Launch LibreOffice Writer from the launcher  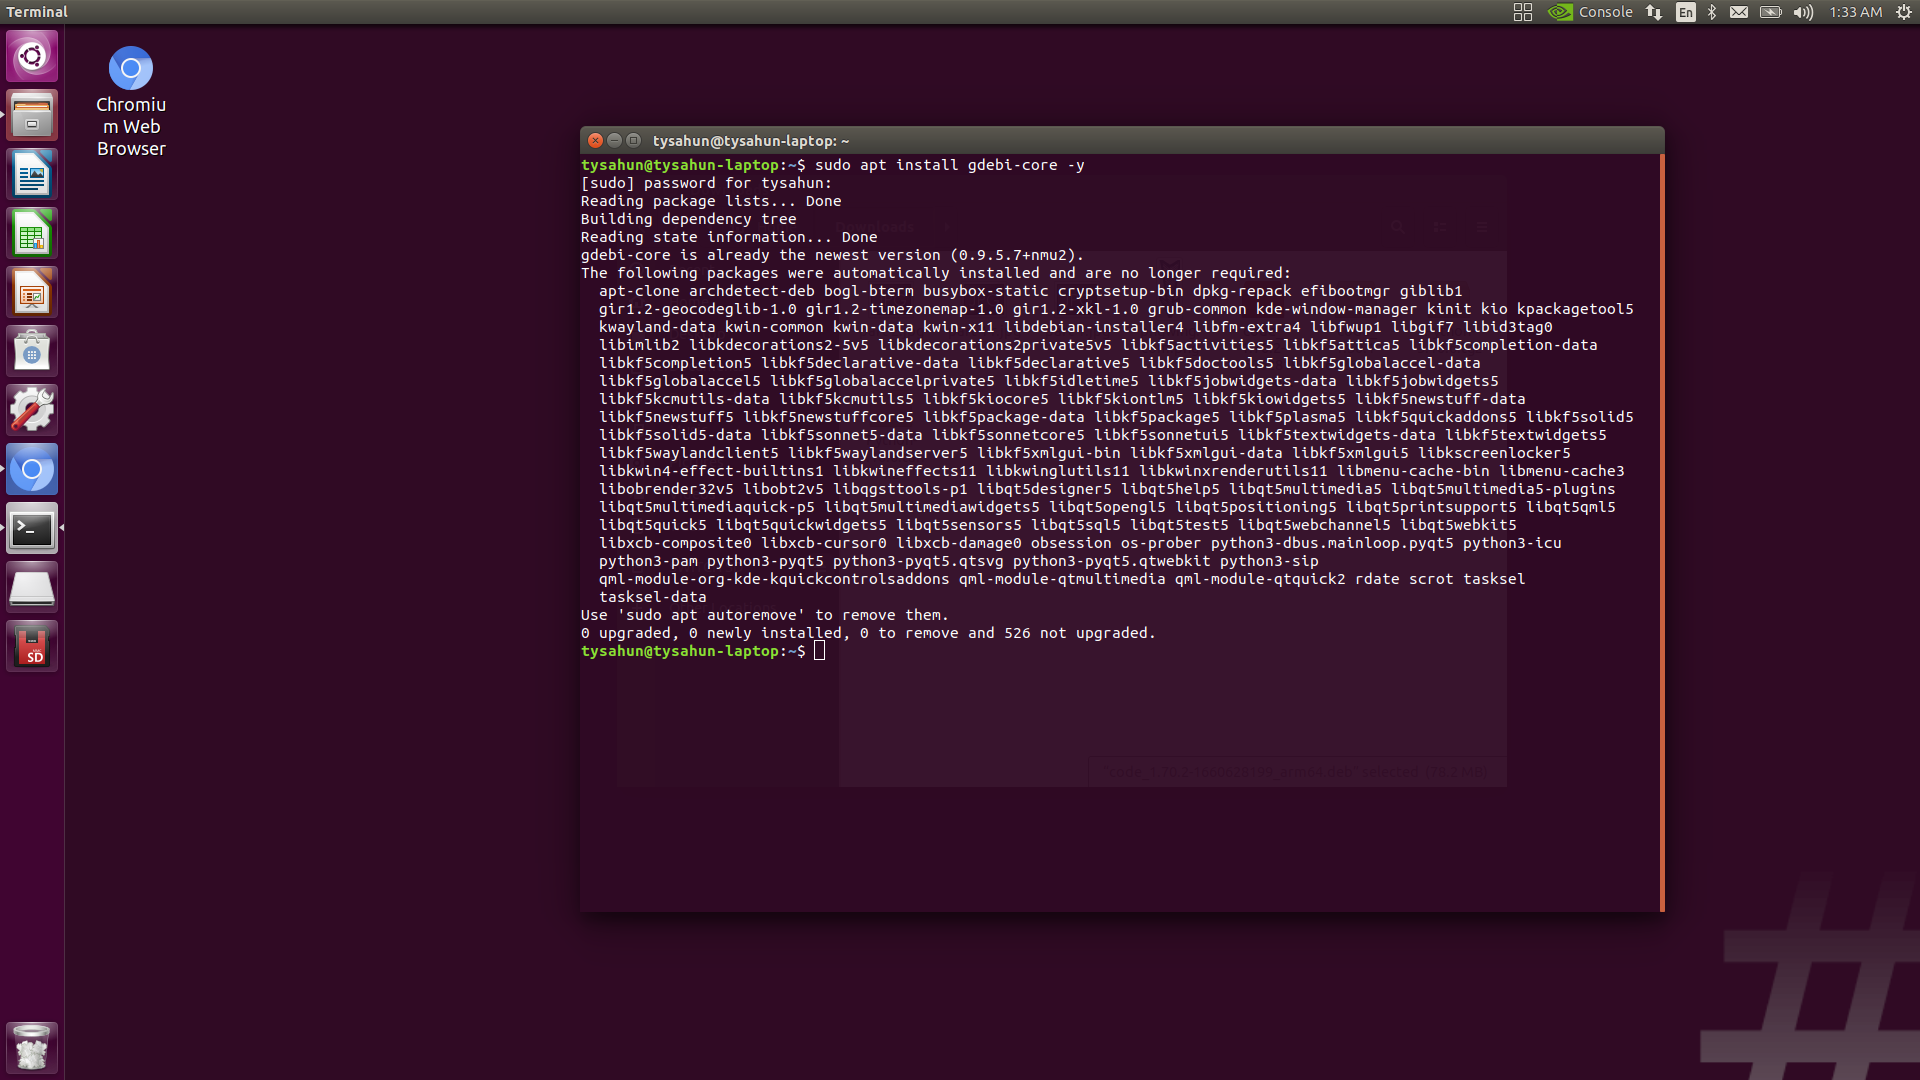click(32, 173)
